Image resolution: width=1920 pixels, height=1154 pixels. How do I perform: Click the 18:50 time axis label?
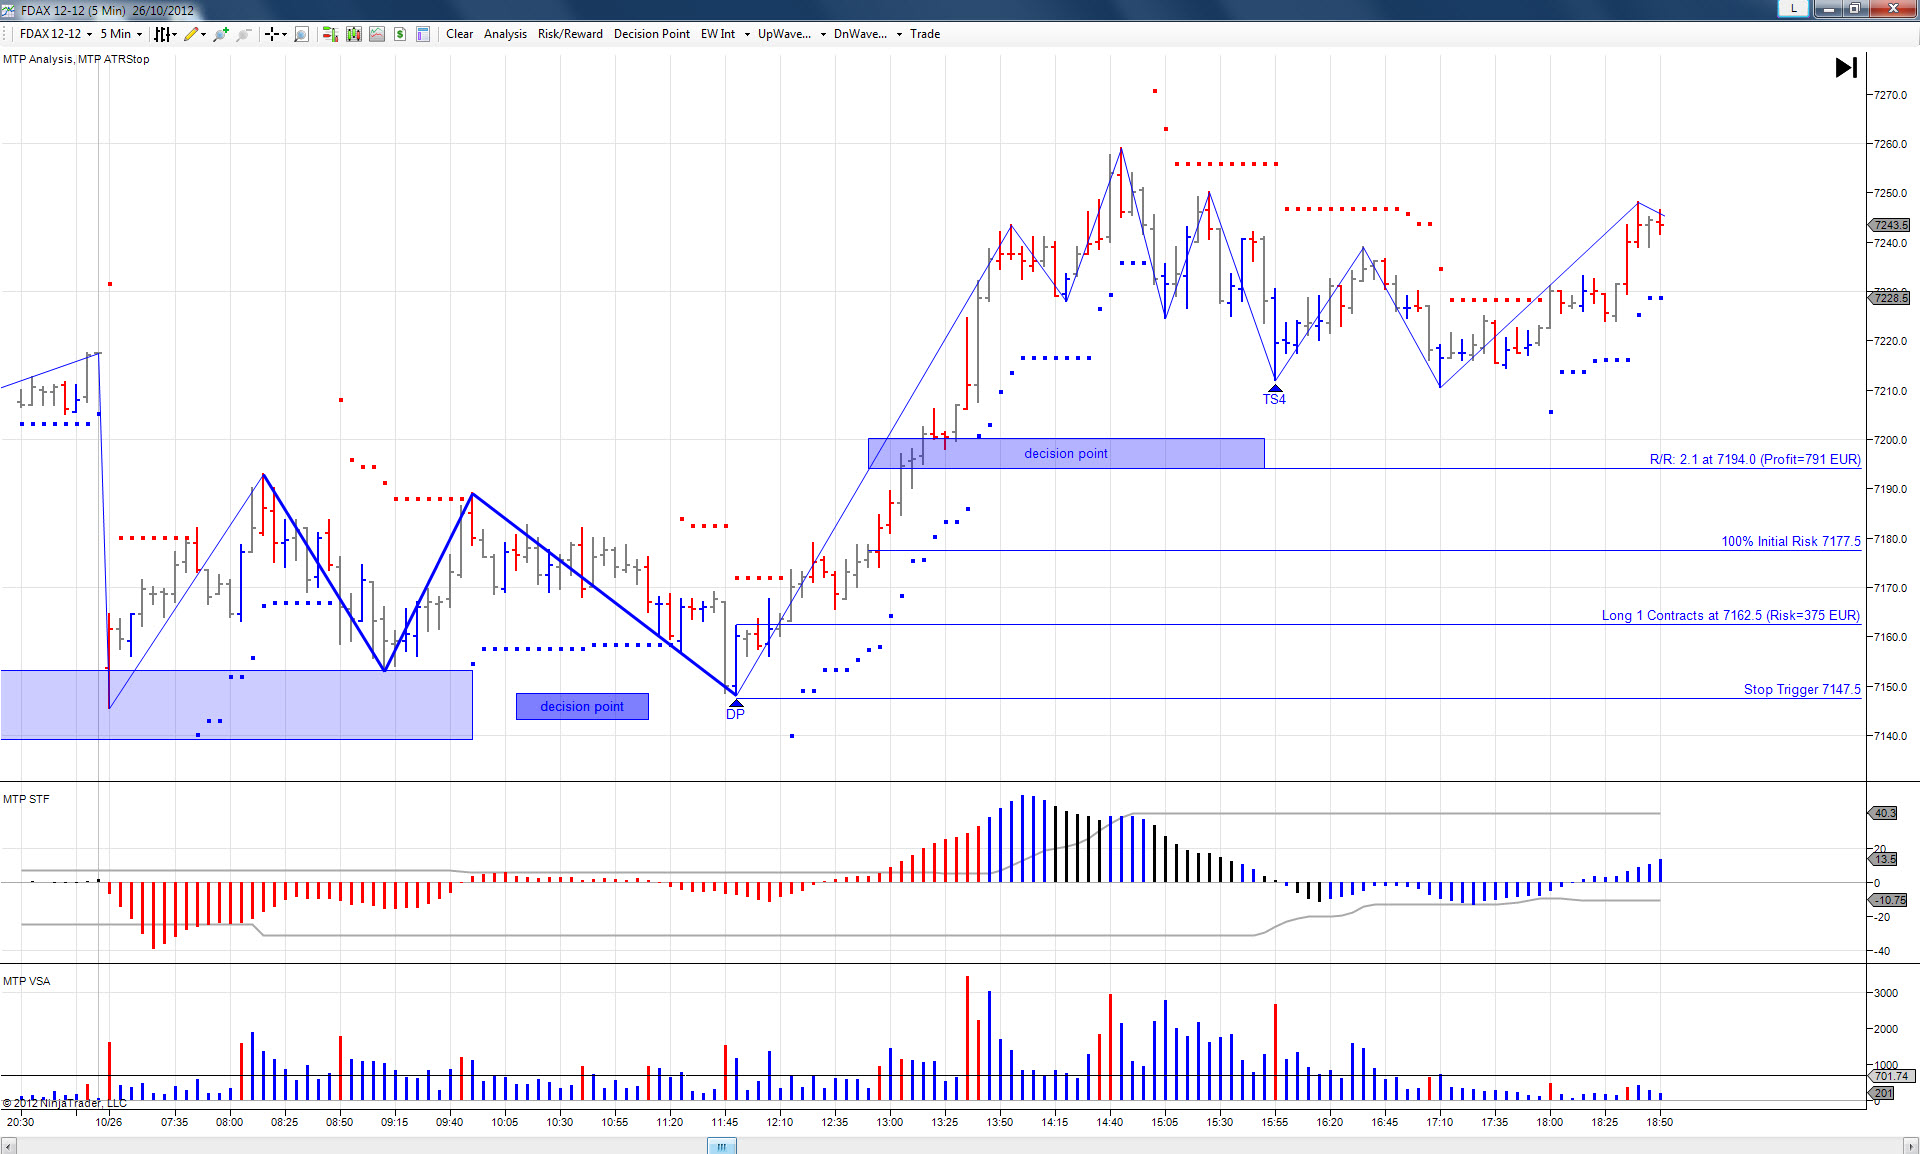pos(1660,1122)
